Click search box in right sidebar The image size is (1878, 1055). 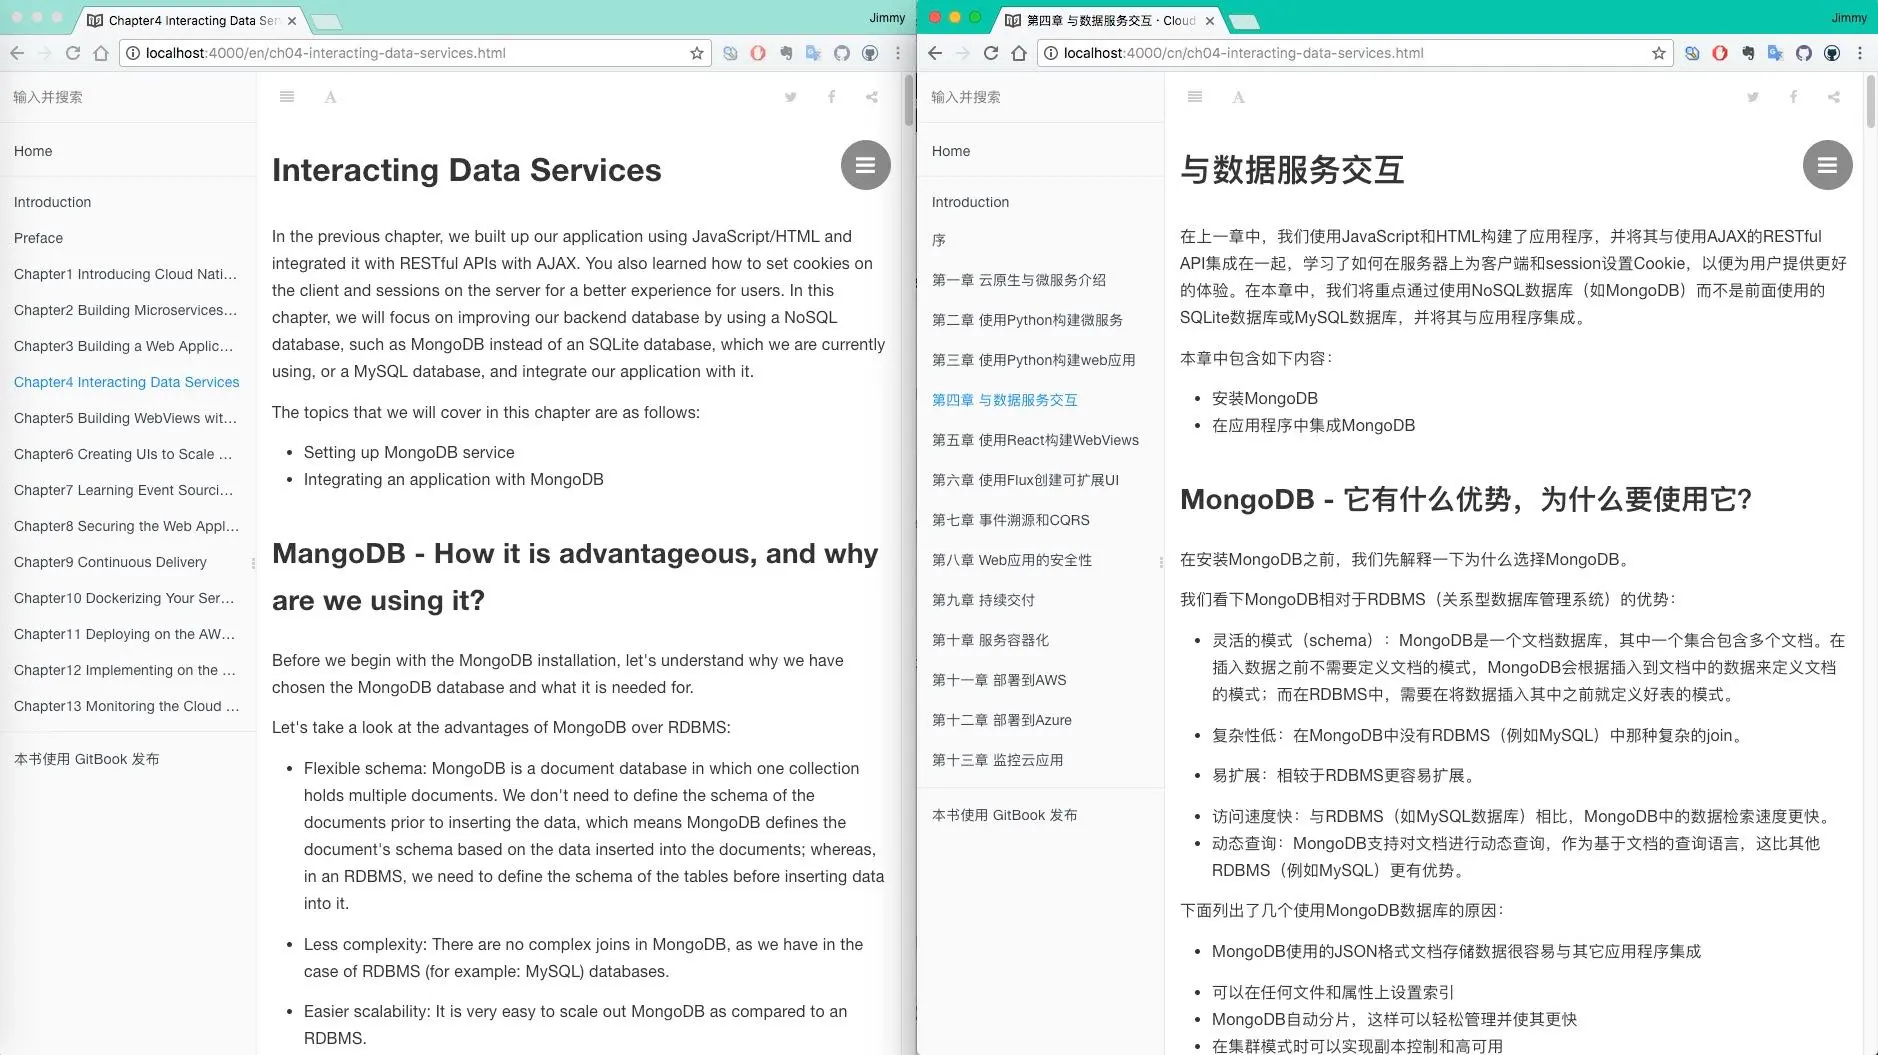click(x=1040, y=97)
